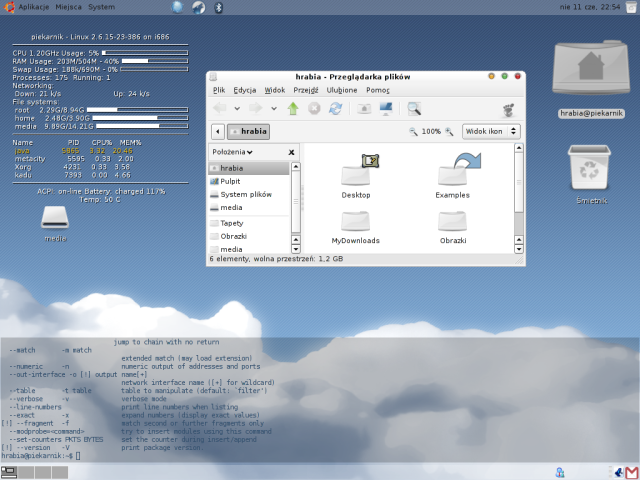Click the file view scroll up arrow

(x=519, y=148)
